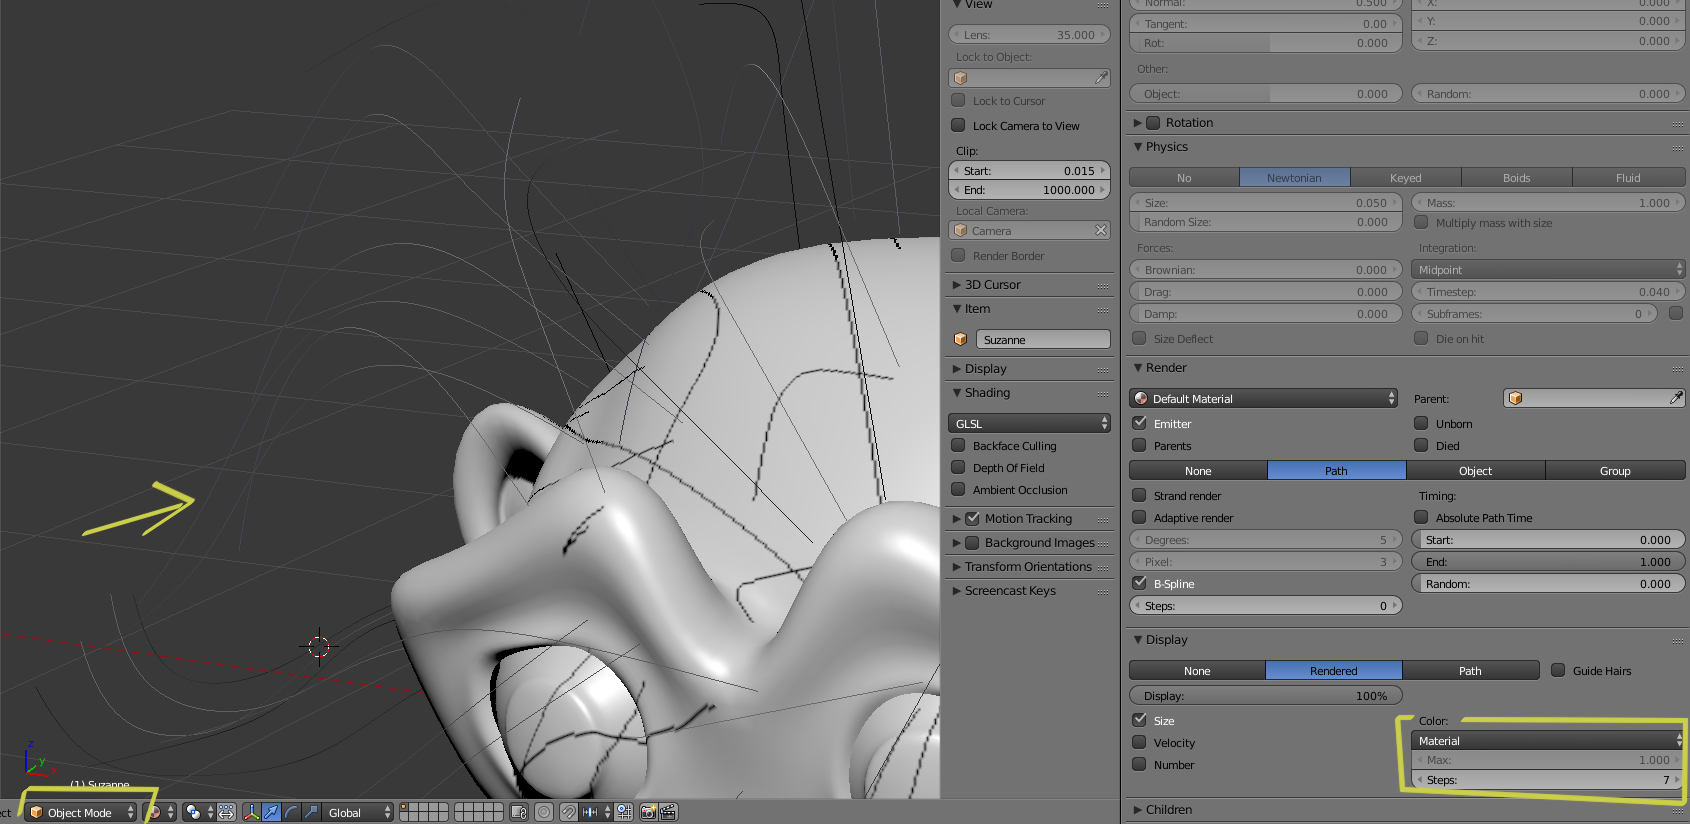This screenshot has height=824, width=1690.
Task: Select No physics type
Action: point(1184,178)
